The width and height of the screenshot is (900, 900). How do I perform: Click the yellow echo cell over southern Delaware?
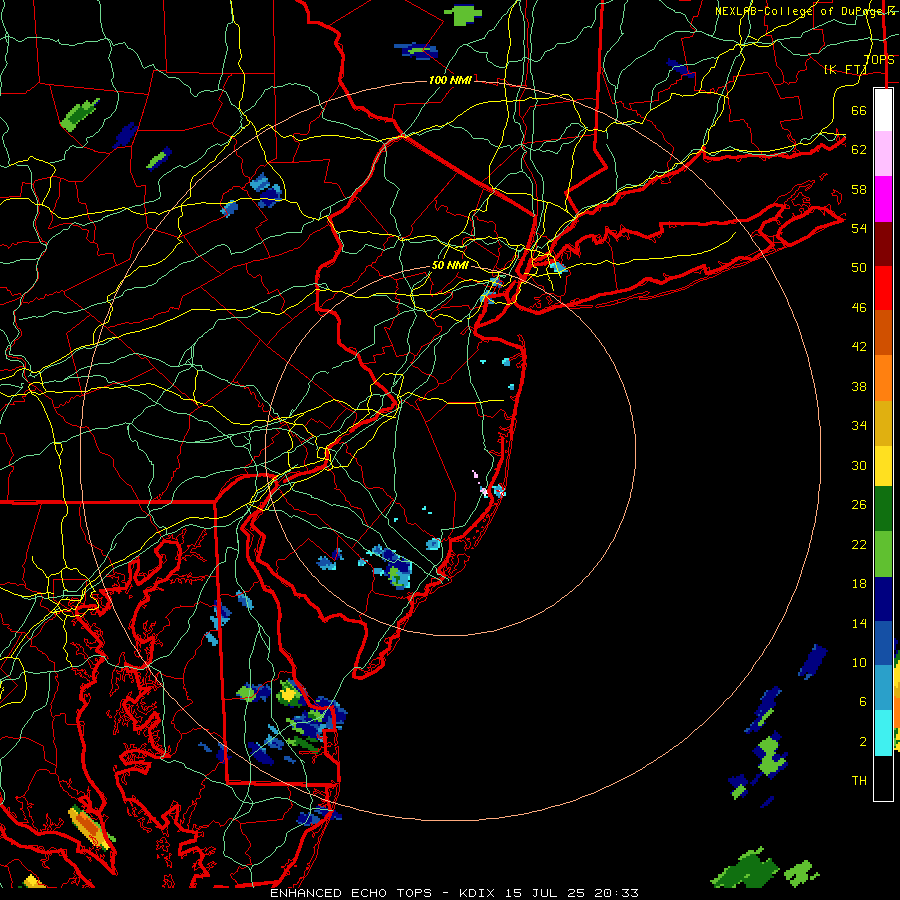coord(288,695)
